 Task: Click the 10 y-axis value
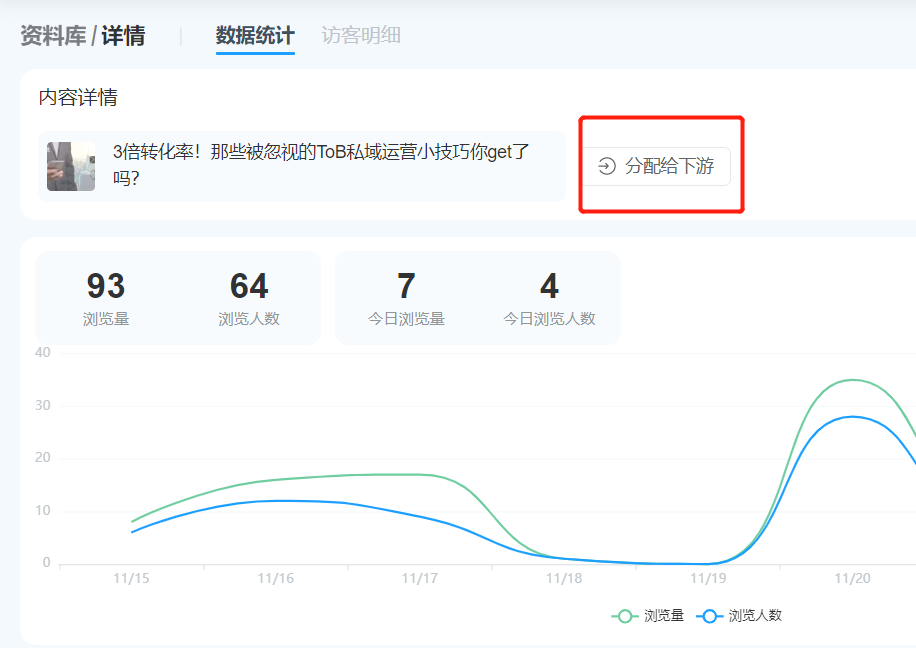click(x=43, y=511)
